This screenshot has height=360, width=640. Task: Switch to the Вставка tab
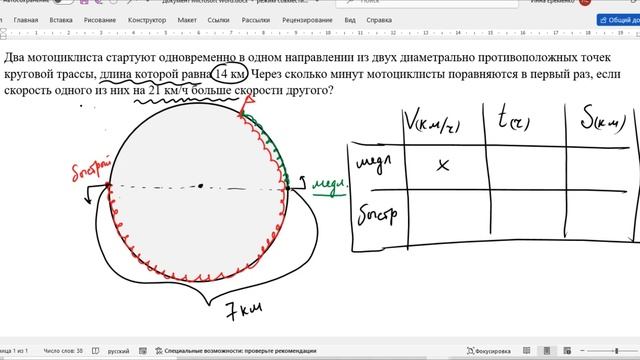[x=61, y=20]
